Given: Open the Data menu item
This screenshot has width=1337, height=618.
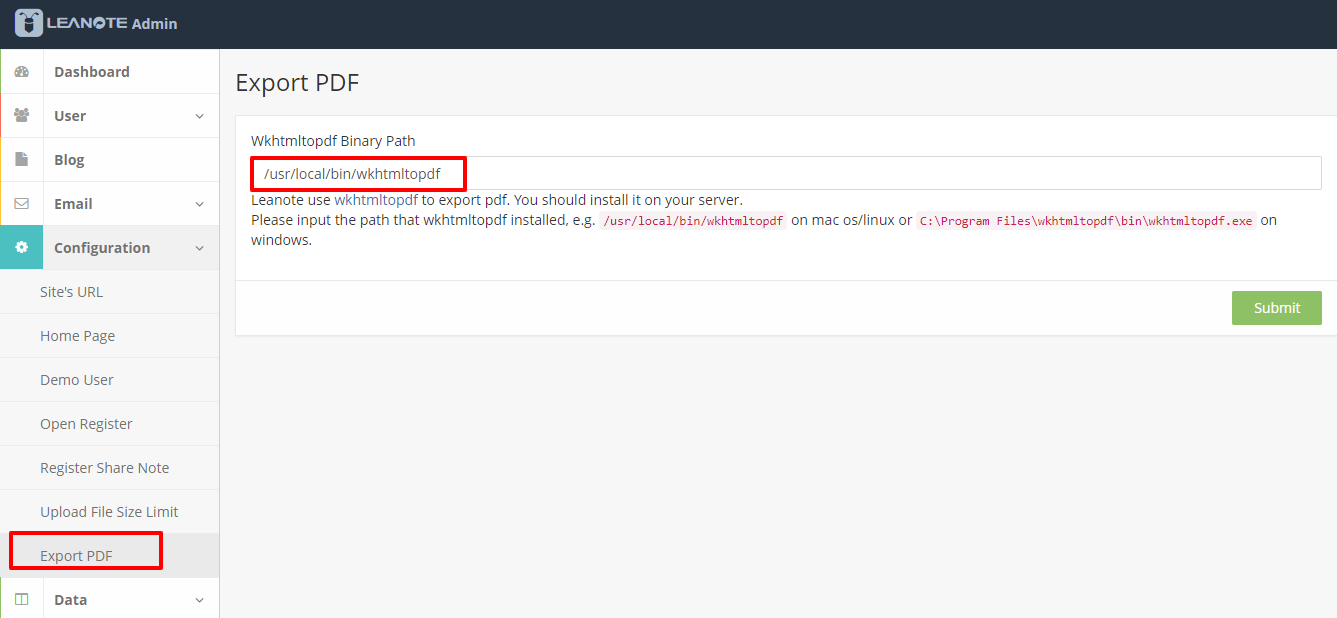Looking at the screenshot, I should point(110,600).
